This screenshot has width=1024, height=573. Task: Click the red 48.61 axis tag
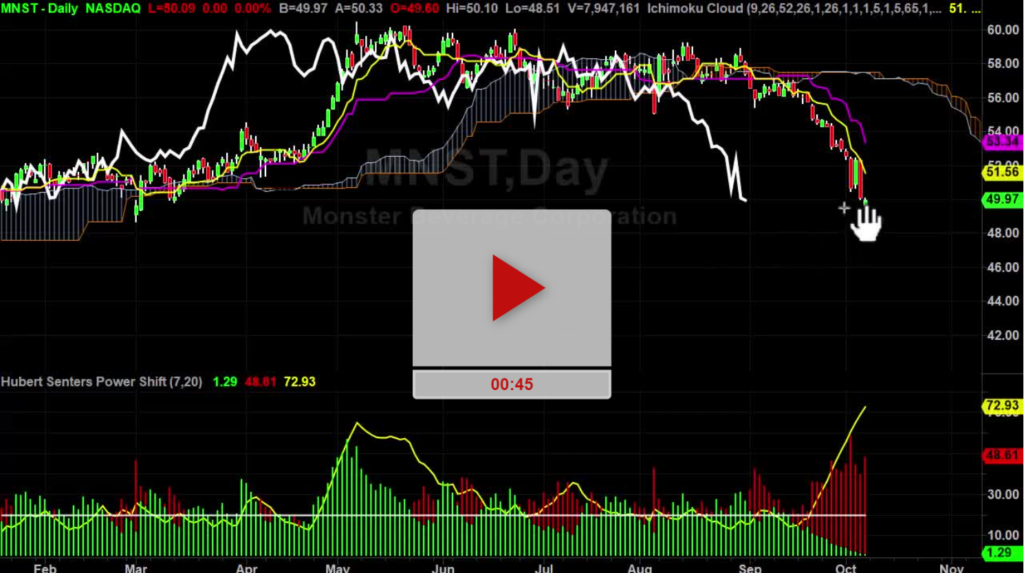[1000, 453]
